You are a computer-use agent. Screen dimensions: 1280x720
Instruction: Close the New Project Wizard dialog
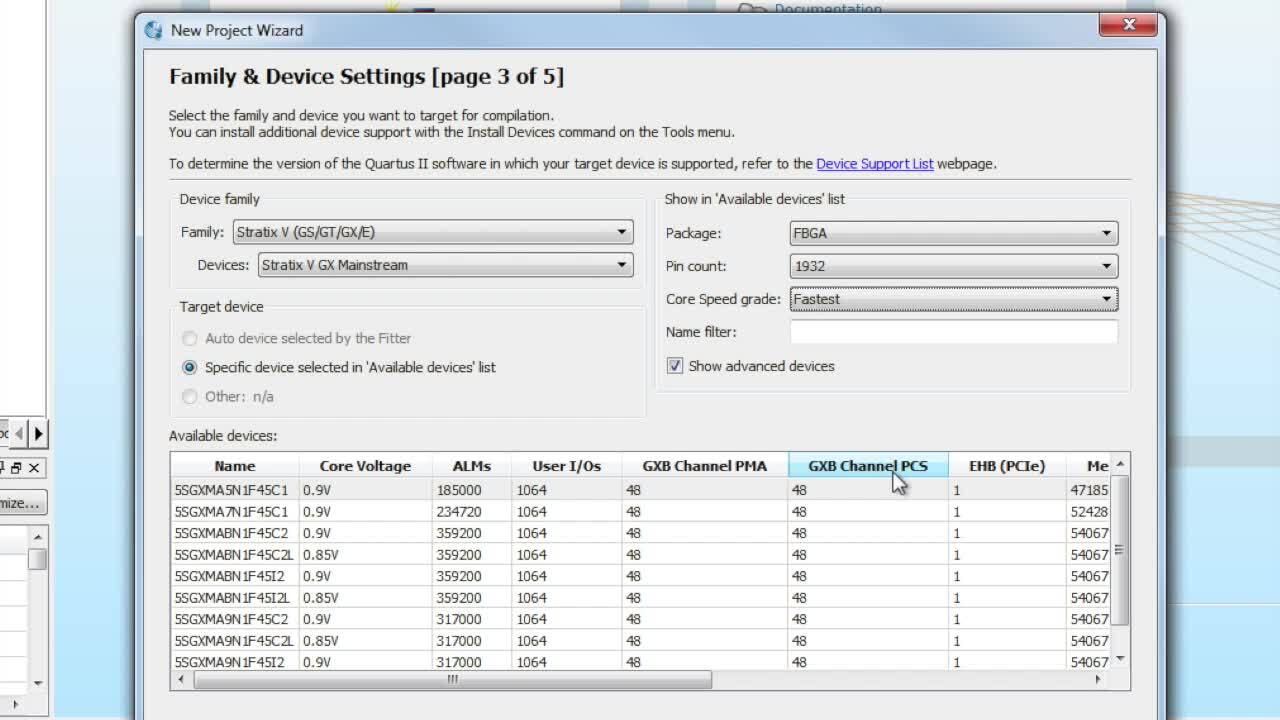click(1129, 25)
